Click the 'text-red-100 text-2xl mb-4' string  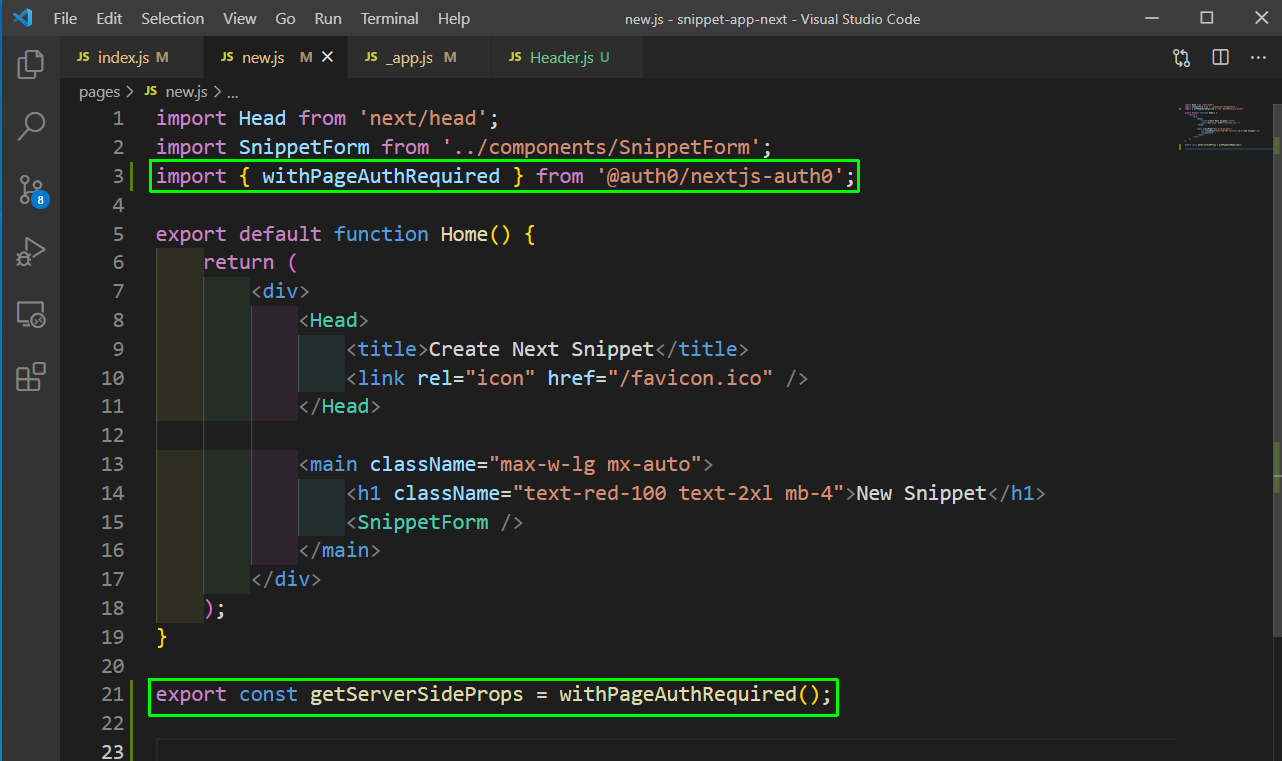680,493
